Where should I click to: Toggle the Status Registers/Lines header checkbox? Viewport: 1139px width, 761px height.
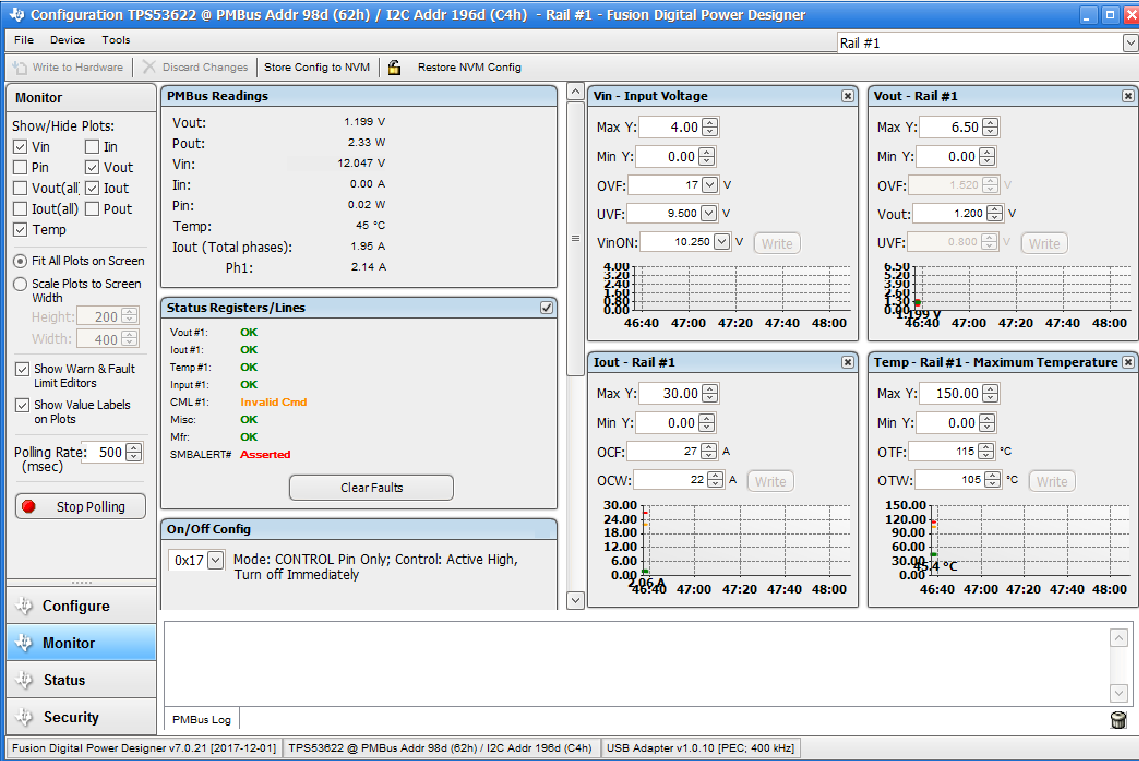point(546,308)
